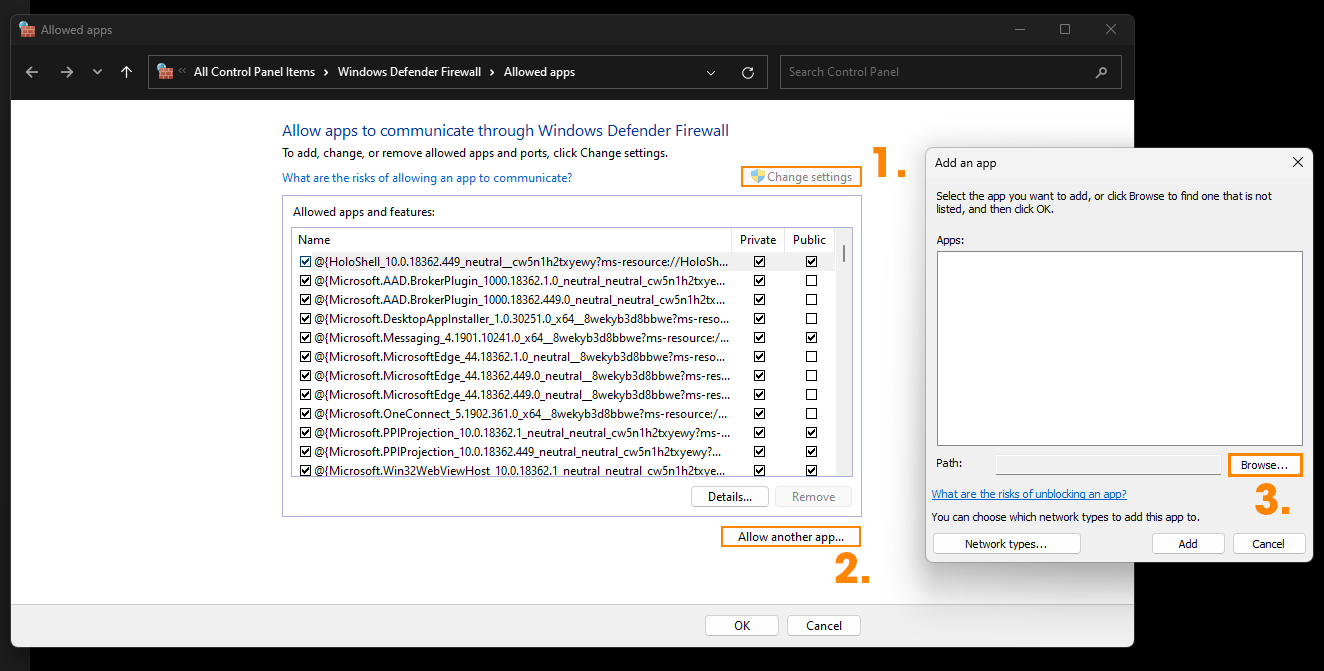Enable Public for MicrosoftEdge_44.18362.1.0 row
Viewport: 1324px width, 671px height.
[x=811, y=357]
